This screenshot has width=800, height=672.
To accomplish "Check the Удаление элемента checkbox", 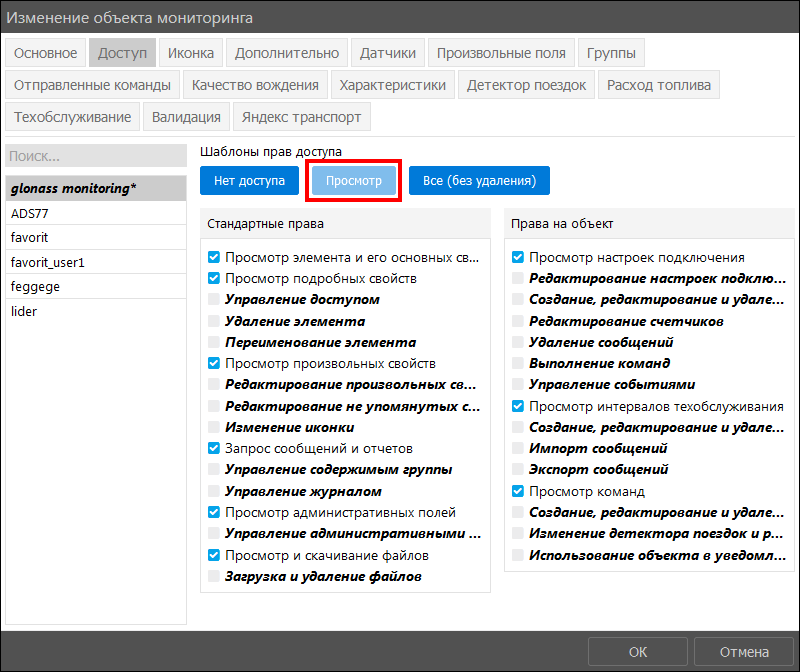I will [214, 321].
